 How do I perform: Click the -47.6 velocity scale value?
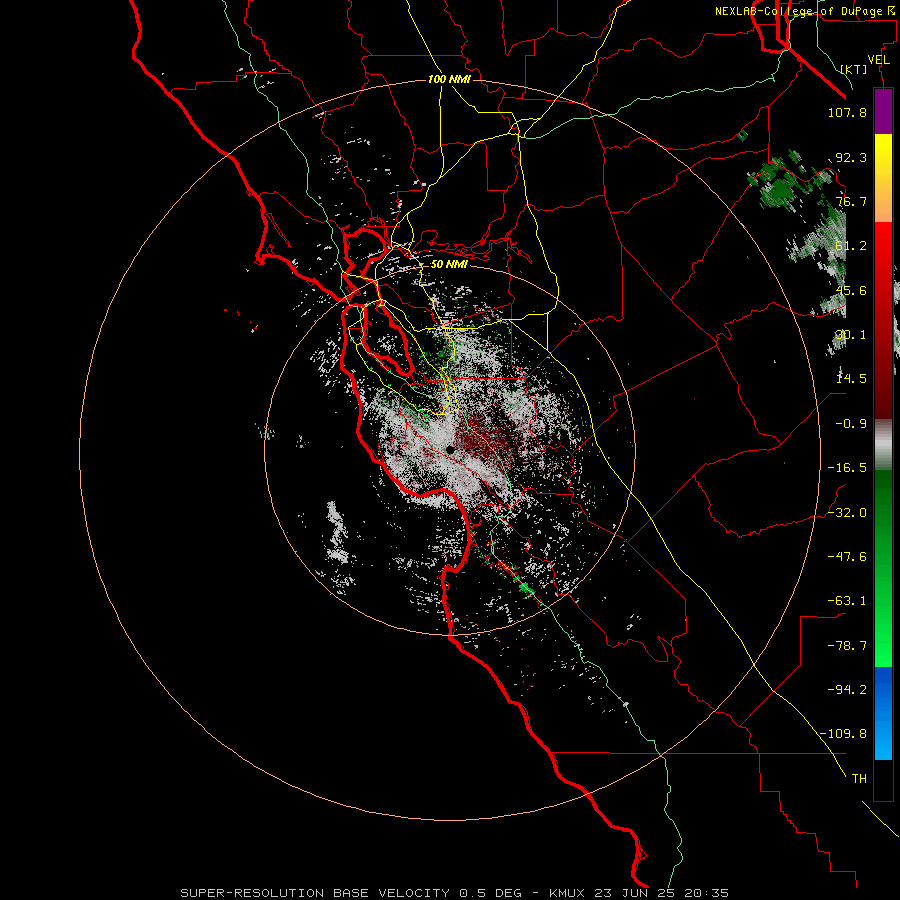pos(847,557)
